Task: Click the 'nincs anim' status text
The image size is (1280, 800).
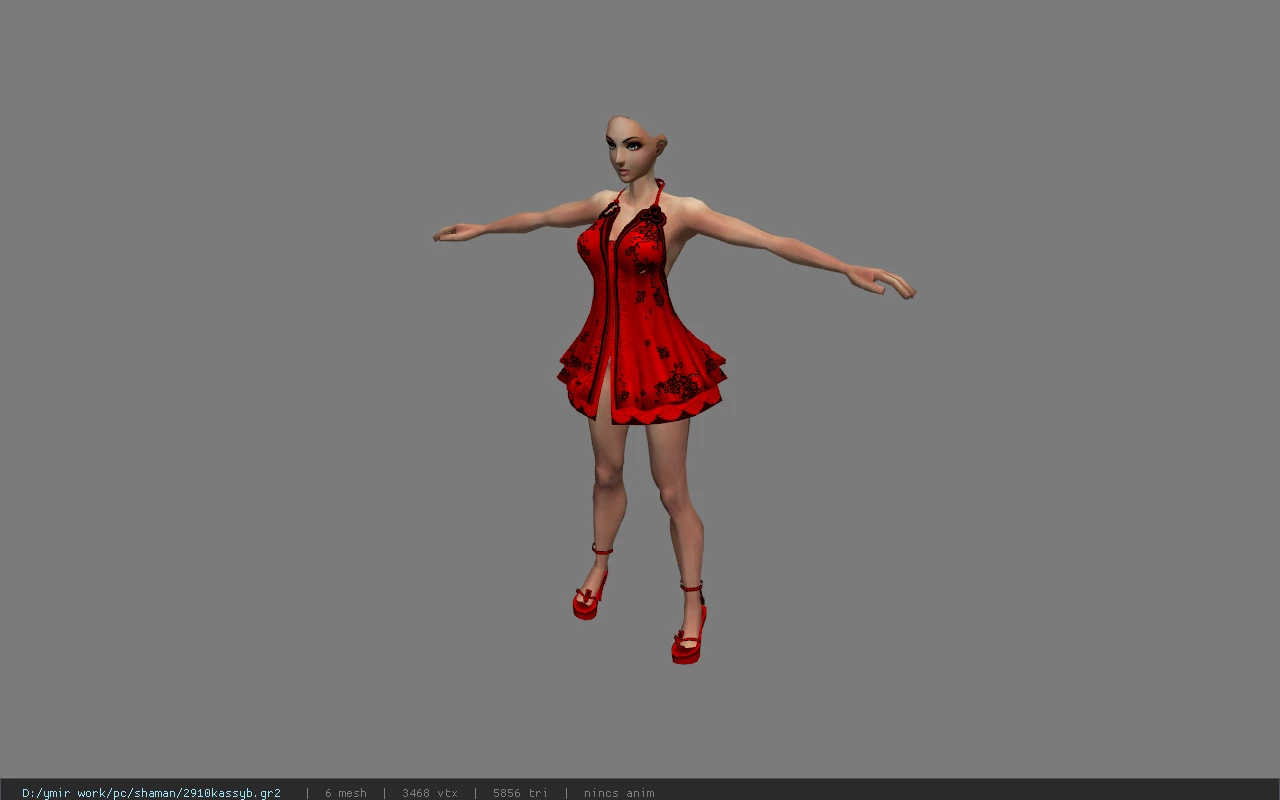Action: (619, 793)
